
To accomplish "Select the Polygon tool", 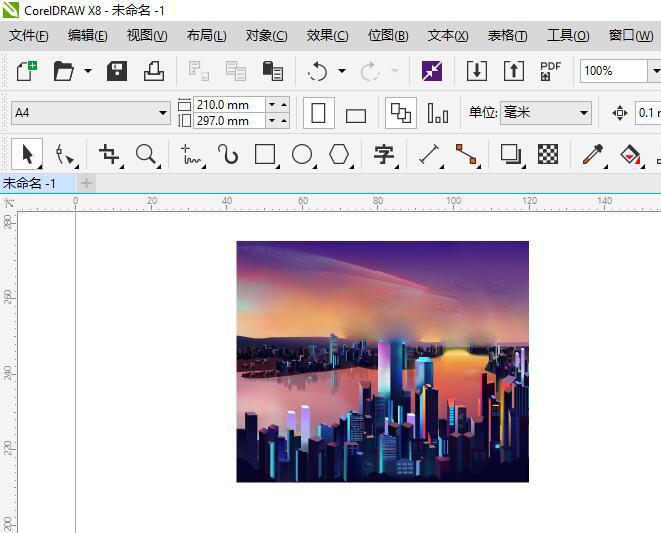I will pos(340,154).
